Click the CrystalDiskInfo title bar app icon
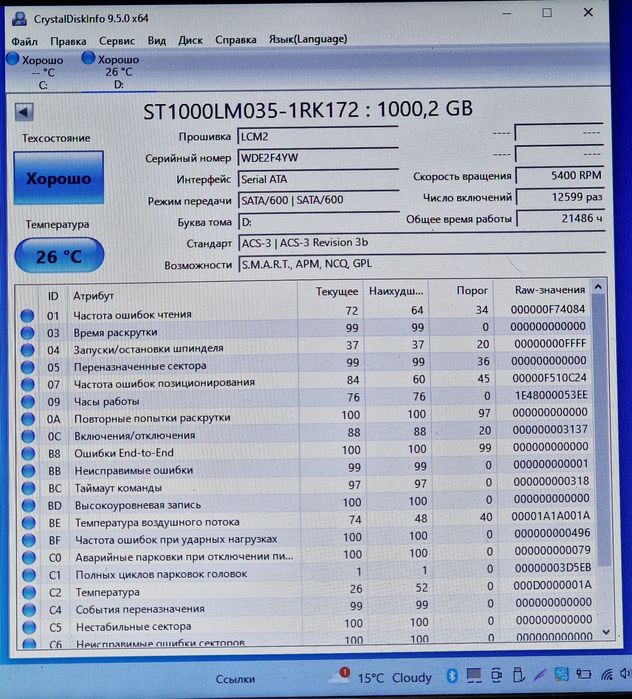This screenshot has height=699, width=632. (x=20, y=19)
